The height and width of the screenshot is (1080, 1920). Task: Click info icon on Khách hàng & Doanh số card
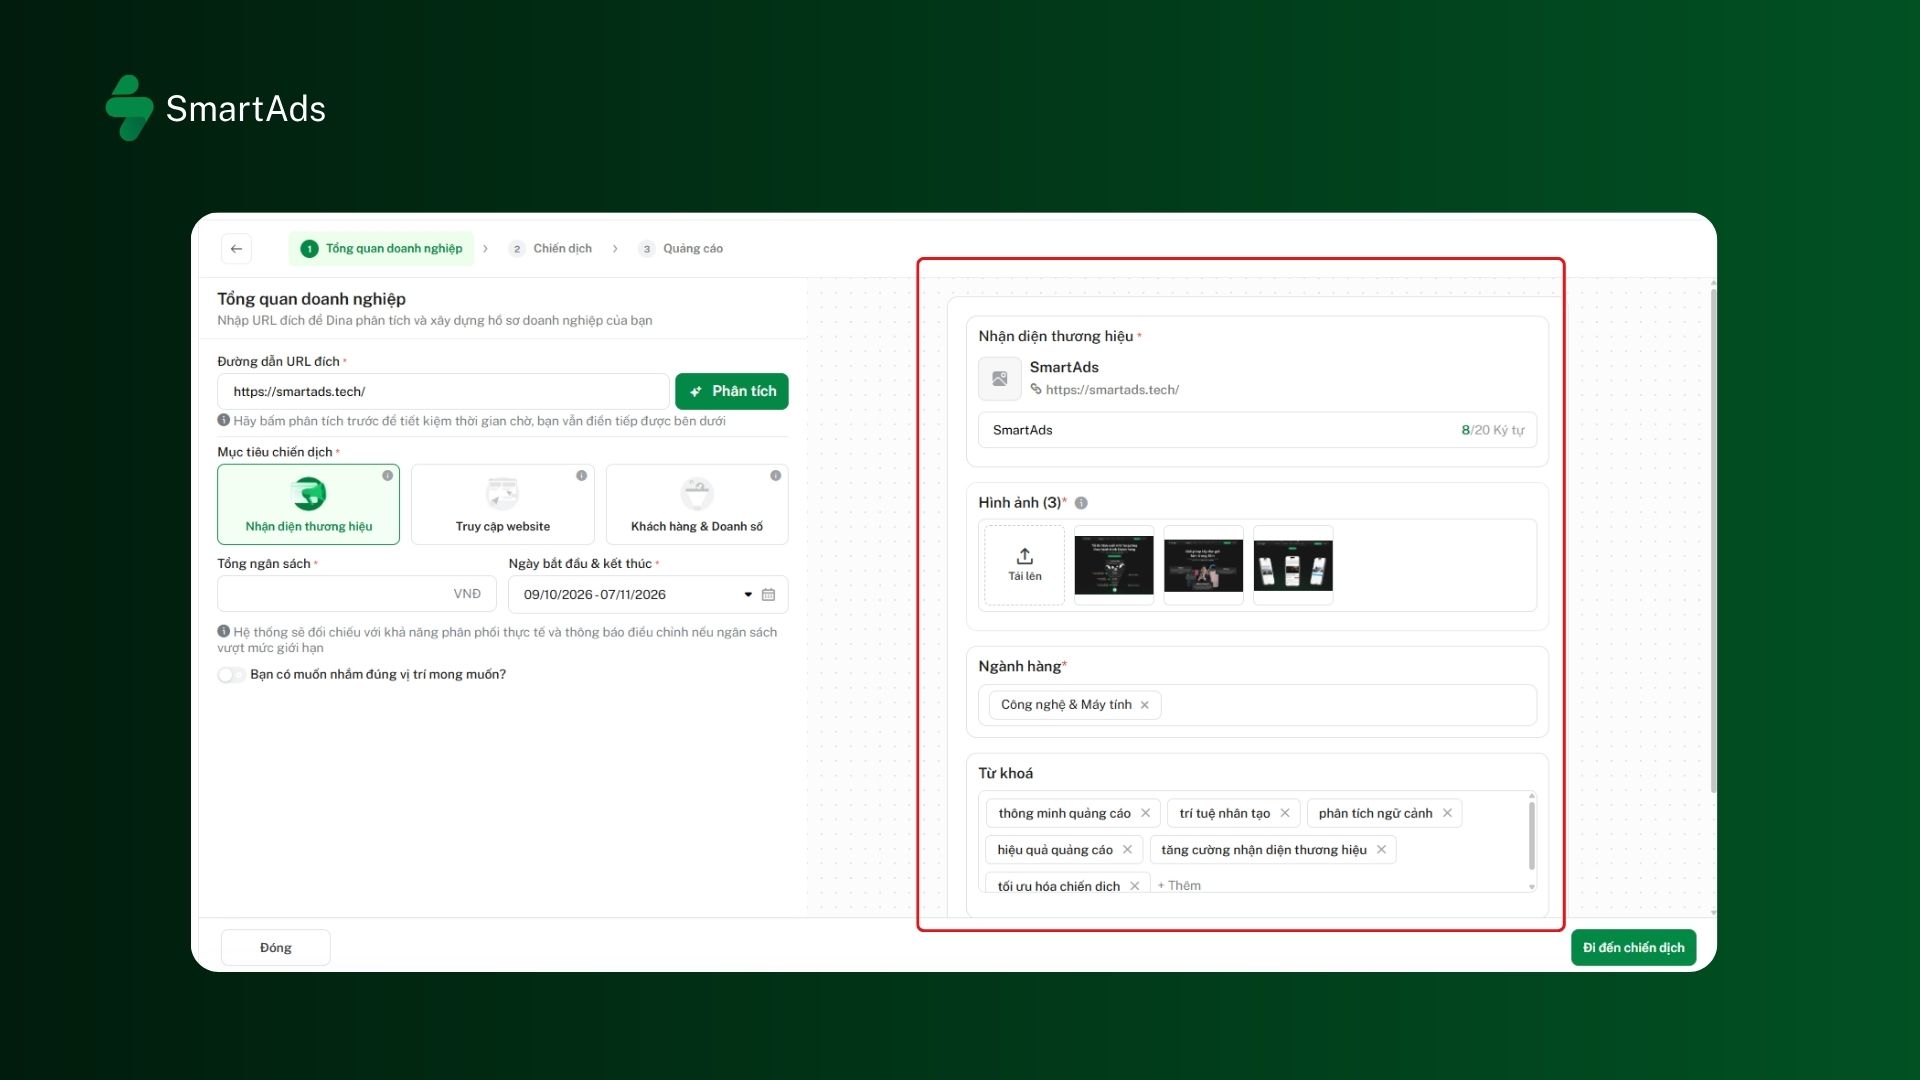[775, 476]
